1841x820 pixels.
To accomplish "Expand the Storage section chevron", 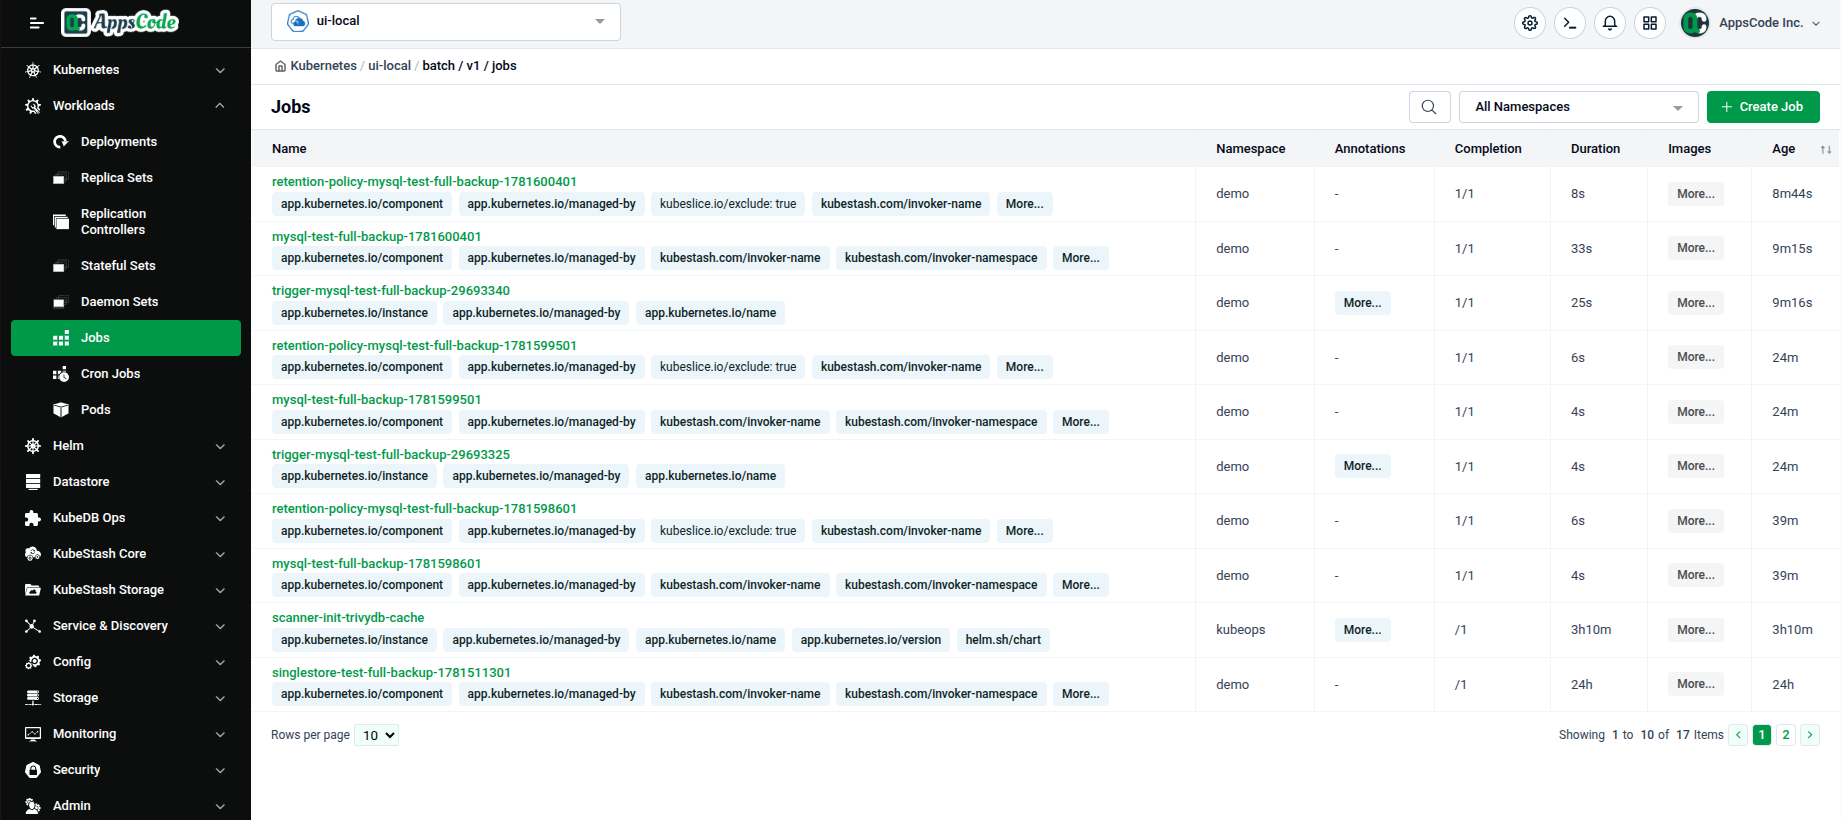I will (220, 698).
